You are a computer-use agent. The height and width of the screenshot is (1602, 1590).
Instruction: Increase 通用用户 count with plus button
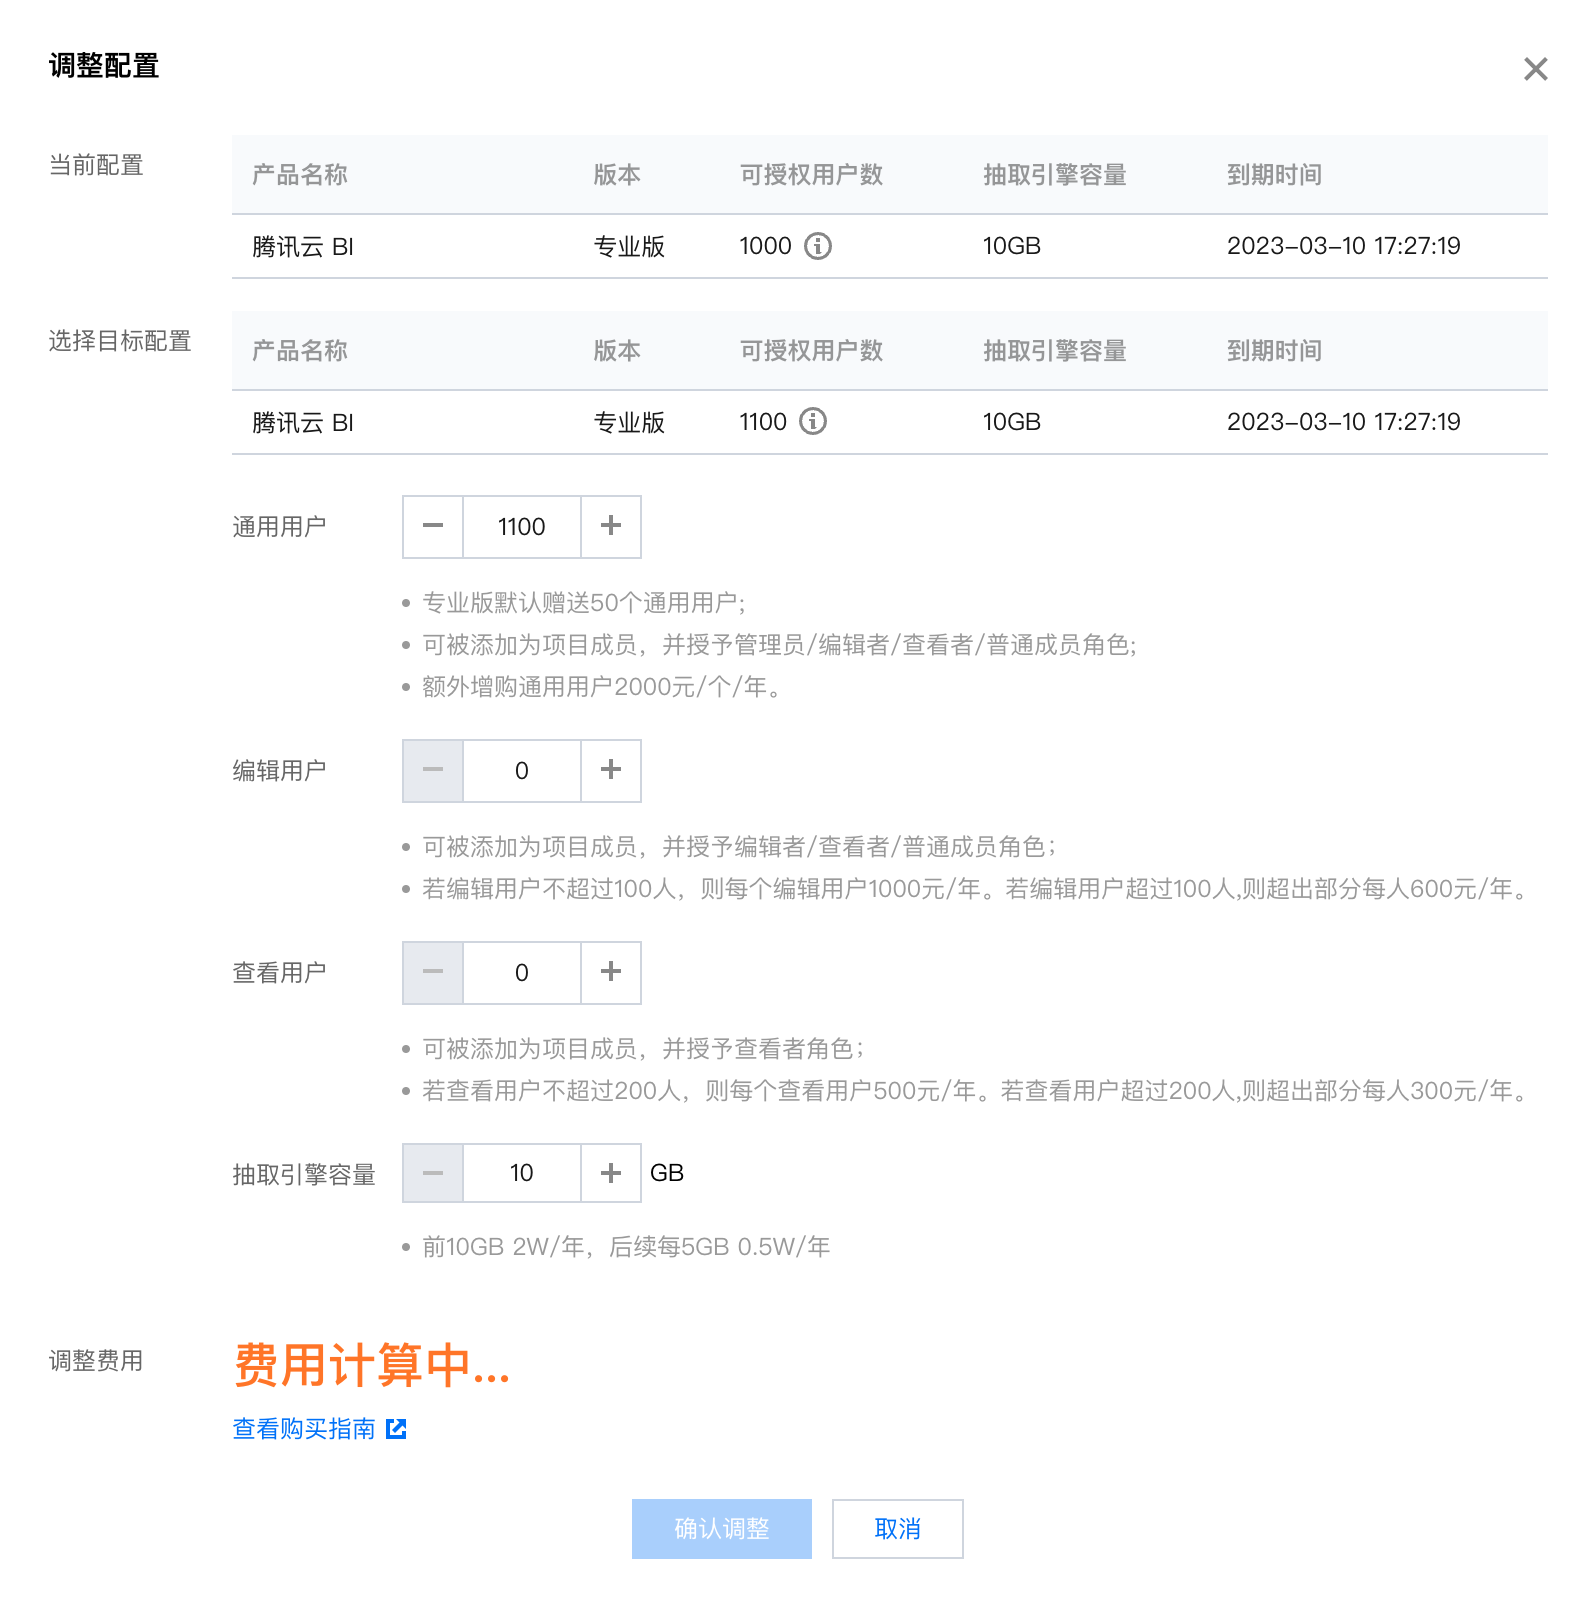tap(611, 527)
